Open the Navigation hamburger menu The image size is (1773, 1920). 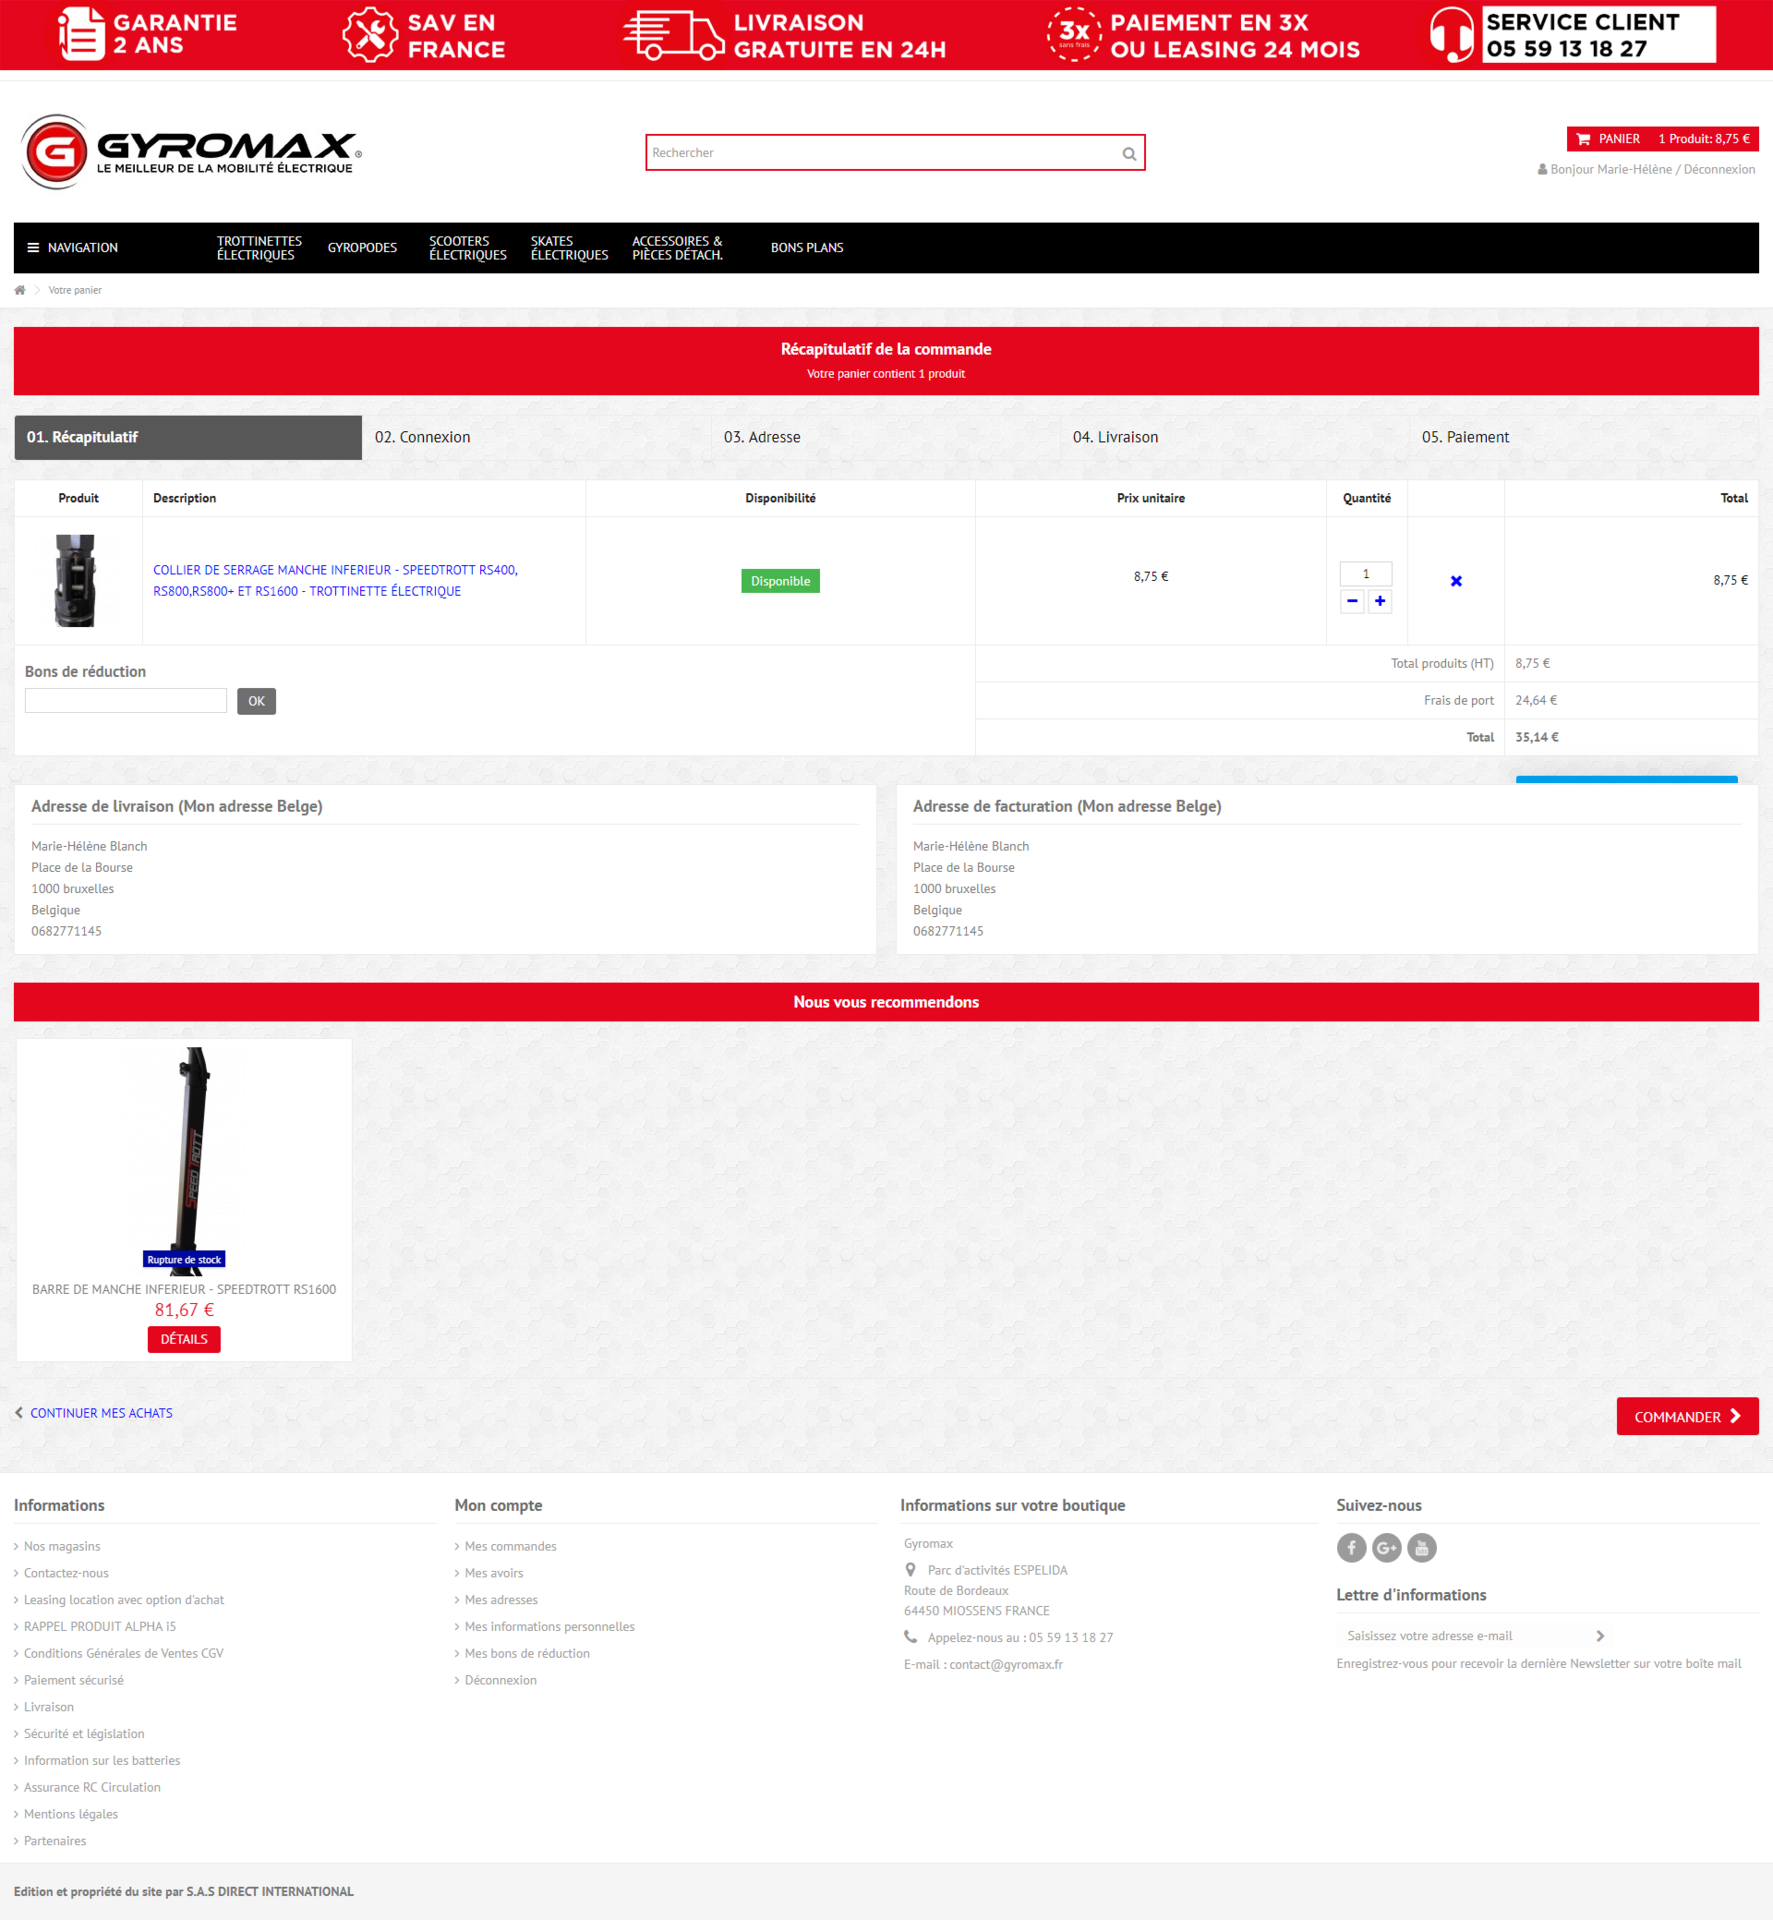pos(73,248)
